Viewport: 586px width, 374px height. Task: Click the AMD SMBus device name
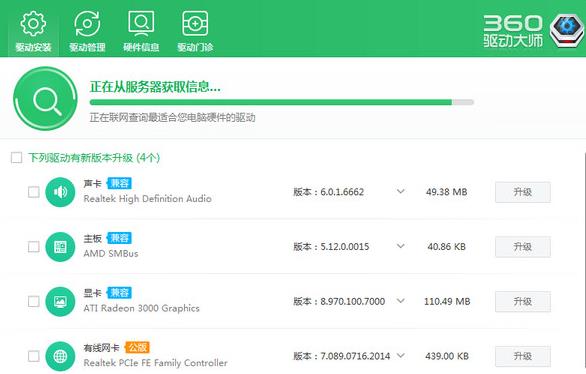111,253
